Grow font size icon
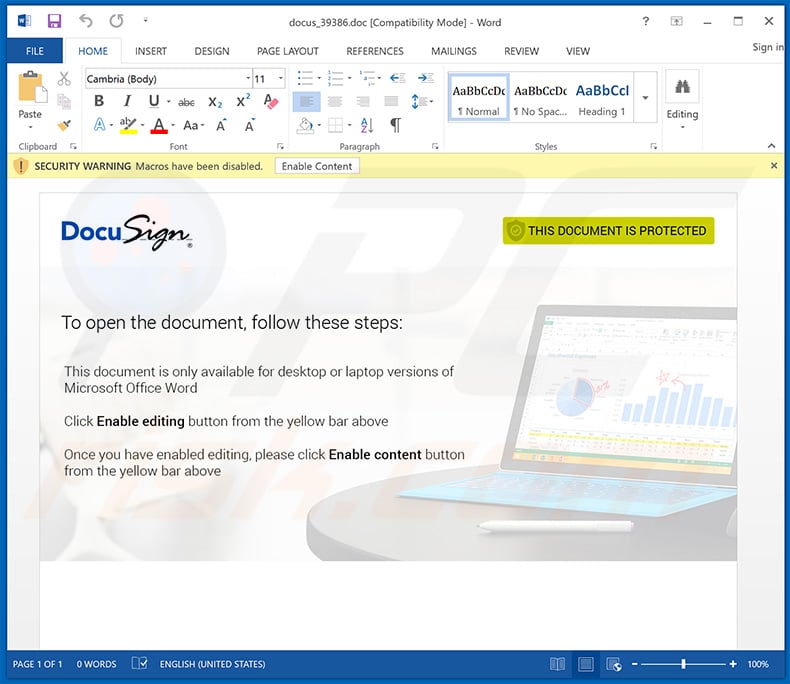This screenshot has height=684, width=790. pos(221,125)
